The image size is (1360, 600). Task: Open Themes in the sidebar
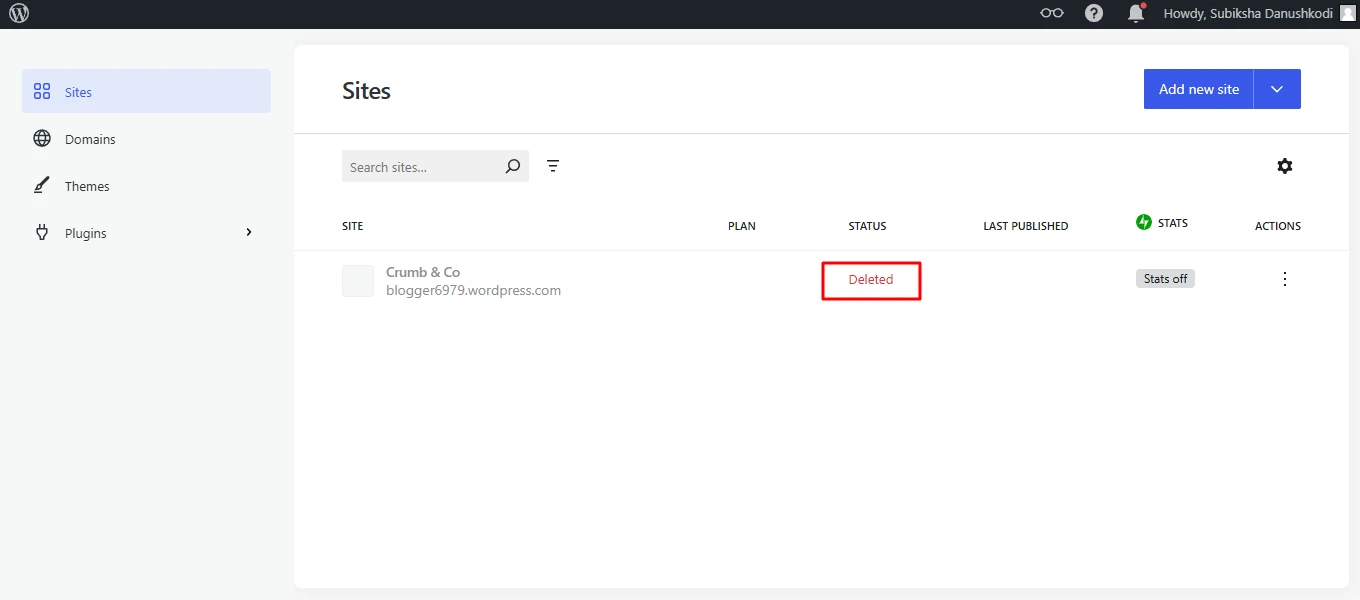pos(87,186)
